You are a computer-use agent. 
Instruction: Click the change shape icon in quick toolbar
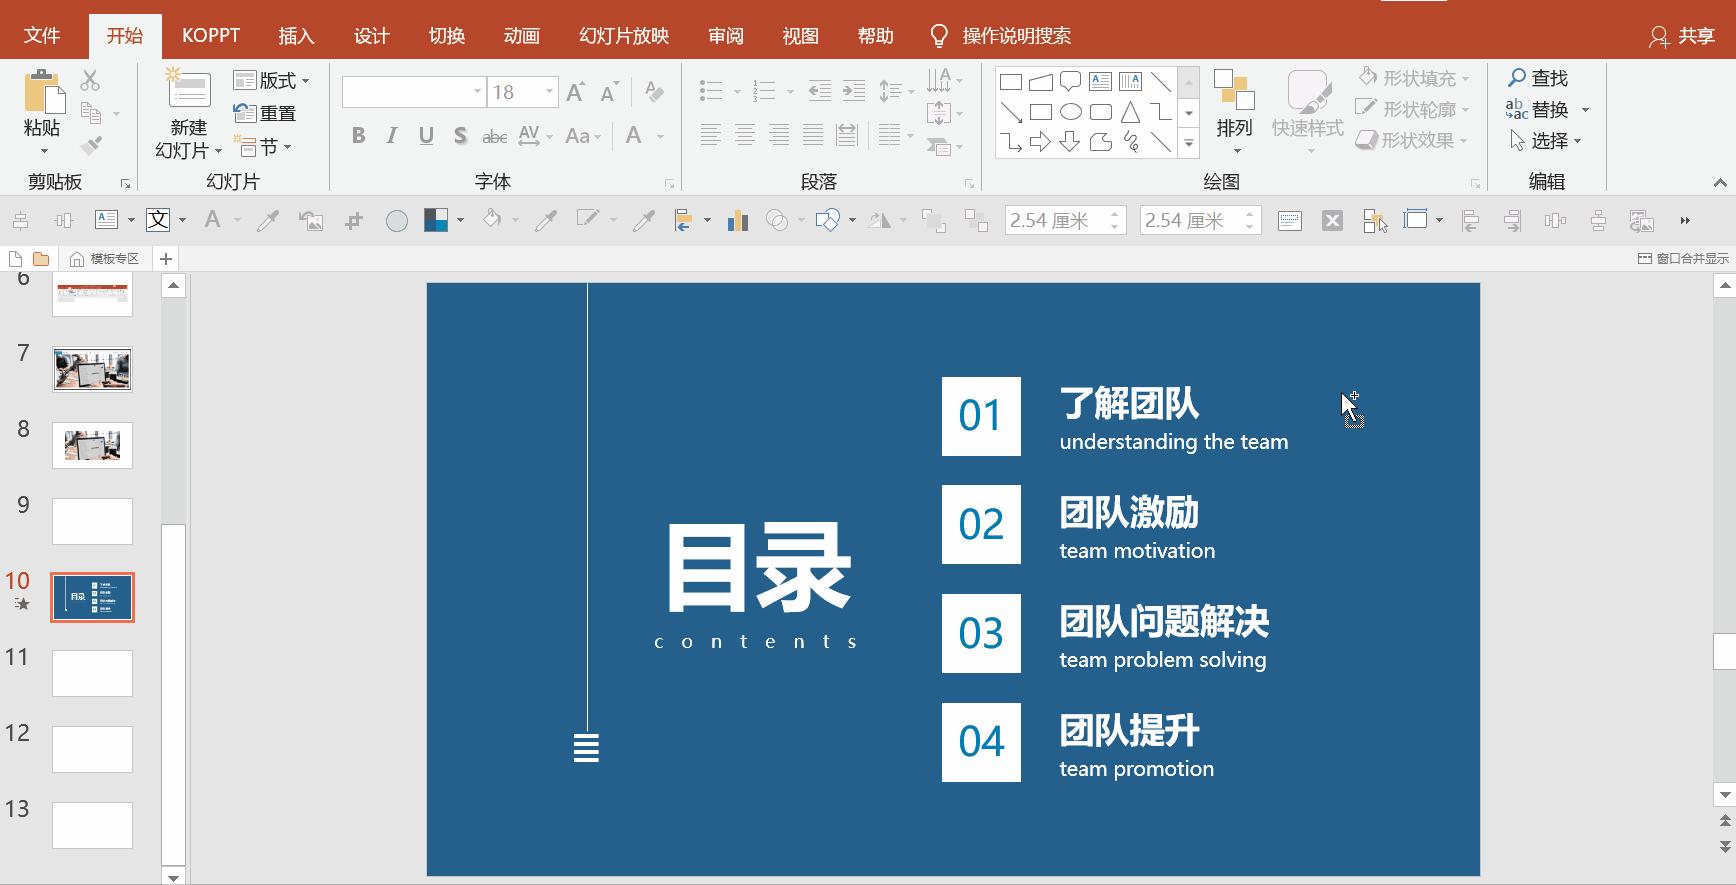(x=827, y=220)
